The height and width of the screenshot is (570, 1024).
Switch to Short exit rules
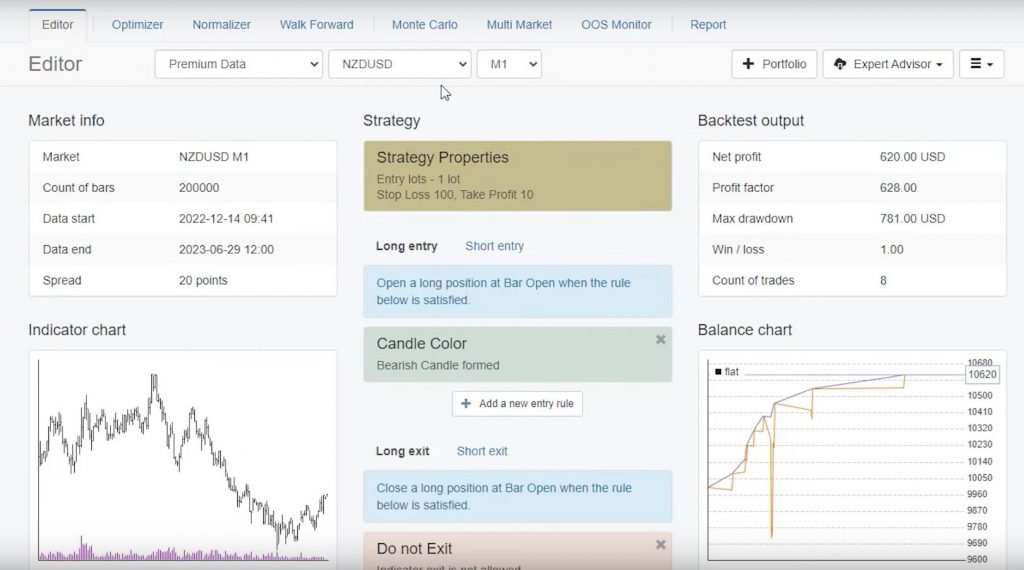(482, 451)
